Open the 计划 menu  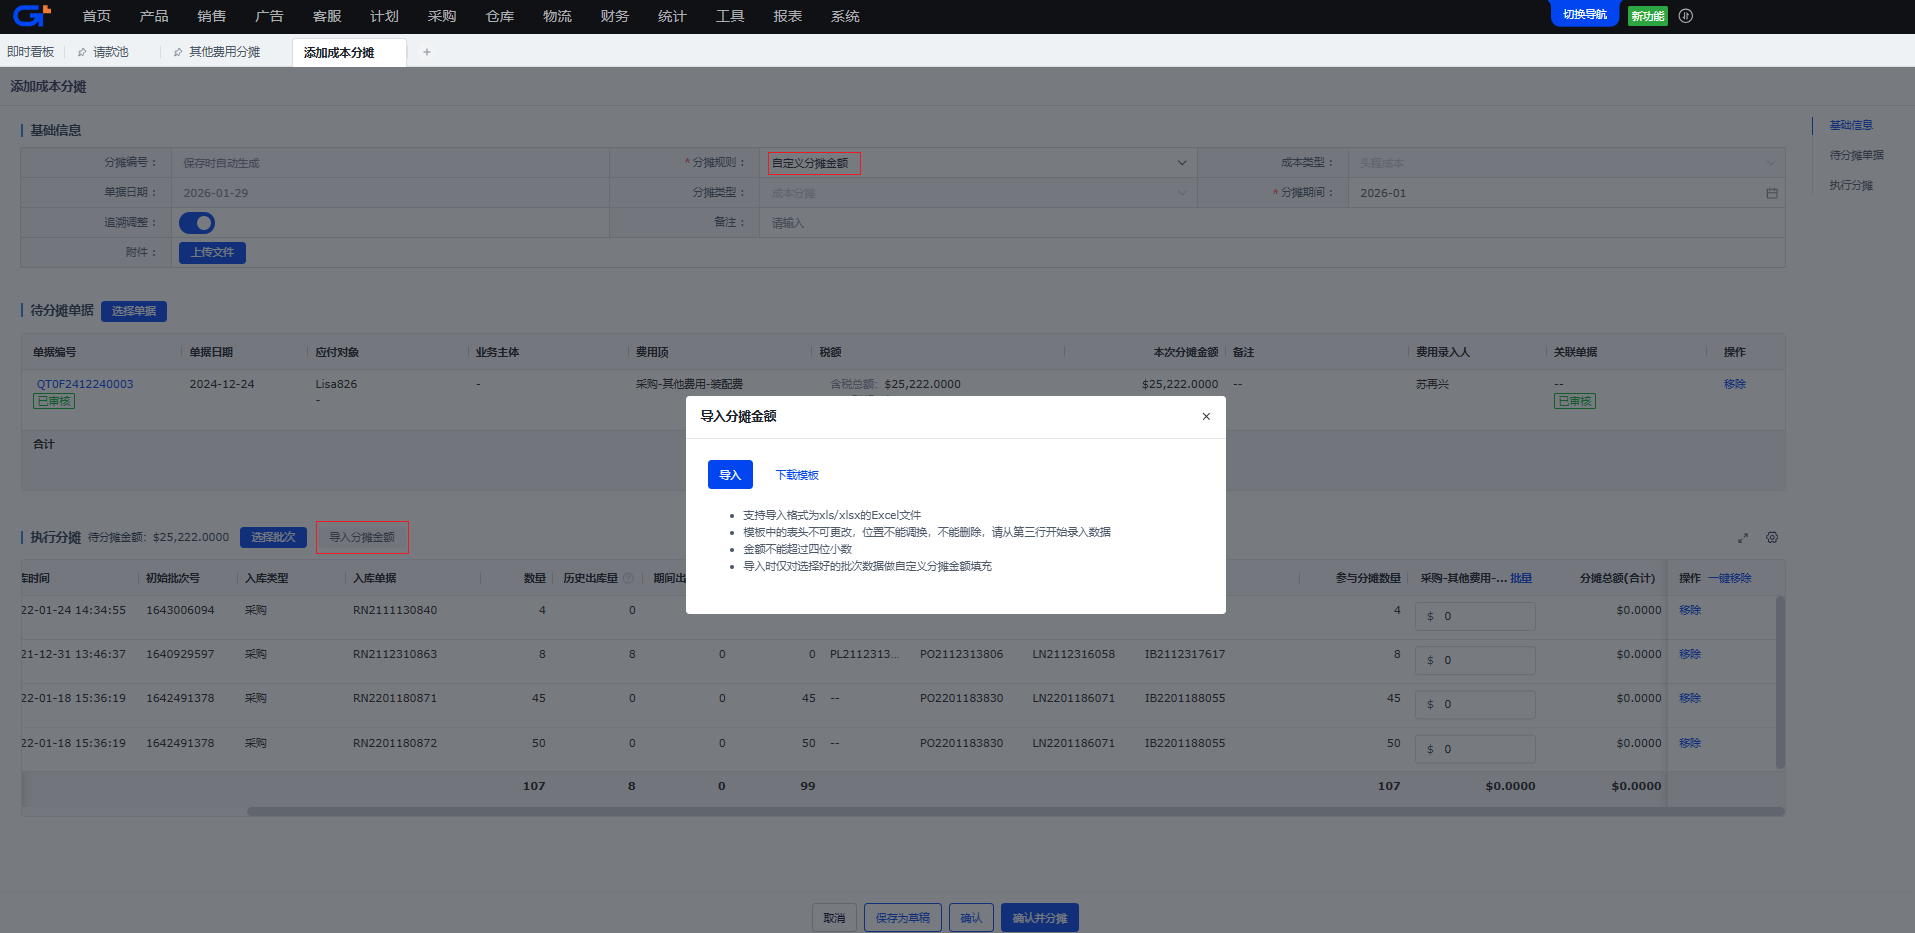point(384,16)
